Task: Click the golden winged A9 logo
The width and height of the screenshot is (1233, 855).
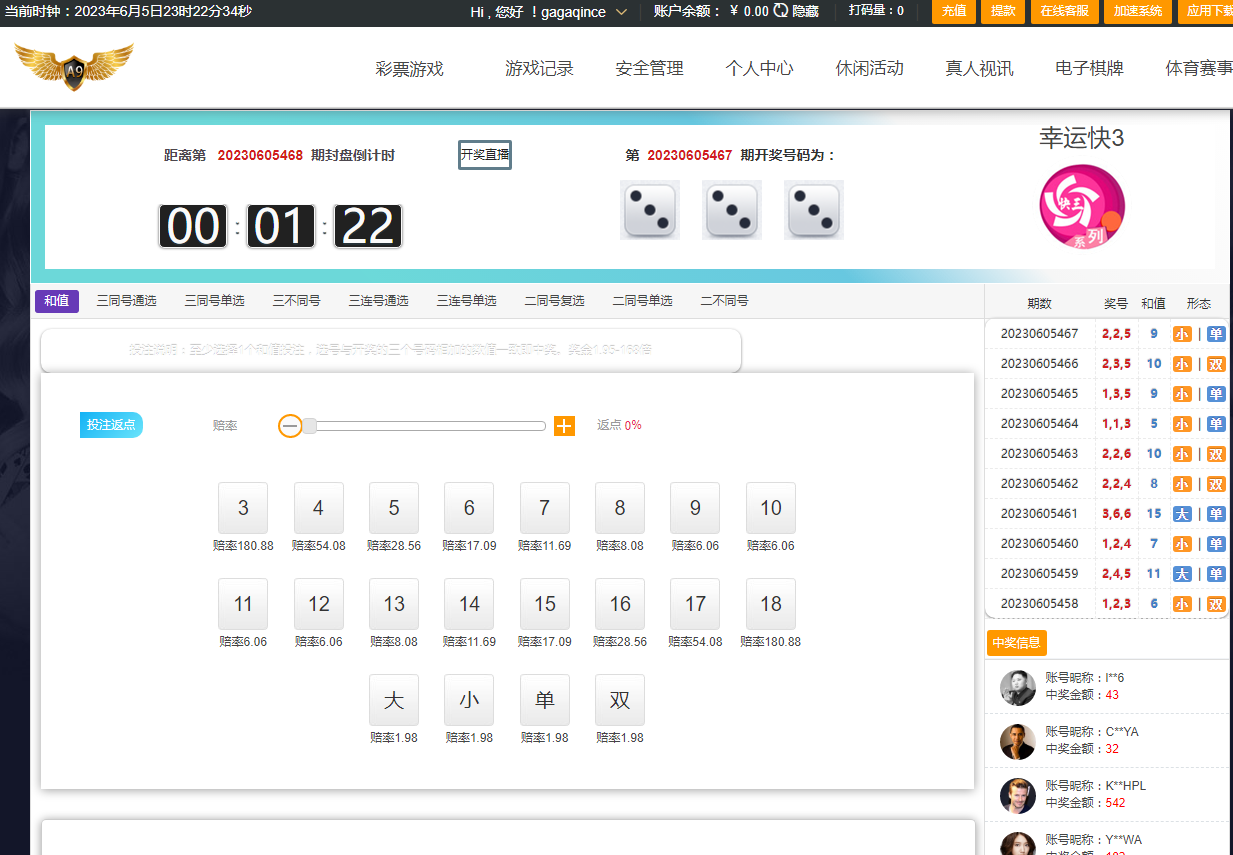Action: click(74, 67)
